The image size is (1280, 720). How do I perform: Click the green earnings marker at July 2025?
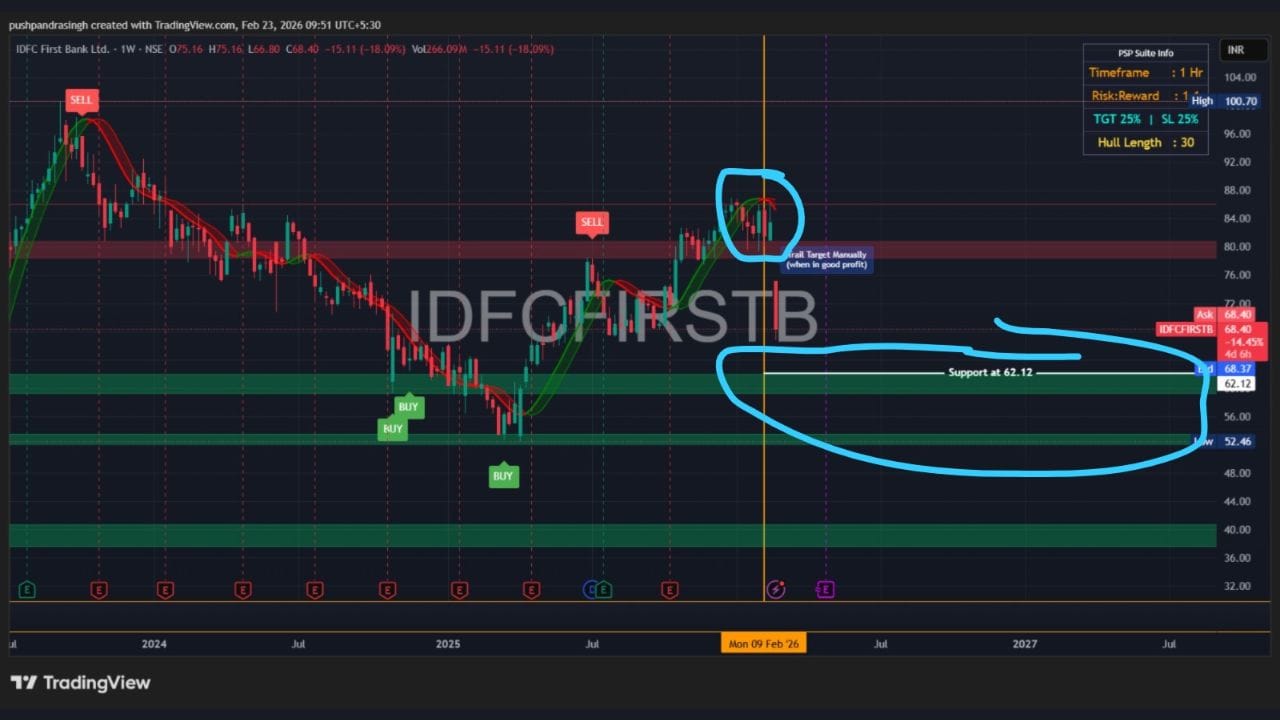pos(604,590)
